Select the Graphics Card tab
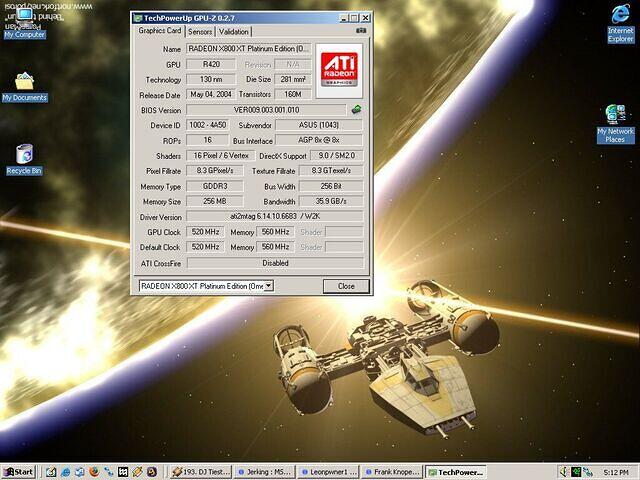This screenshot has height=480, width=640. (x=159, y=31)
